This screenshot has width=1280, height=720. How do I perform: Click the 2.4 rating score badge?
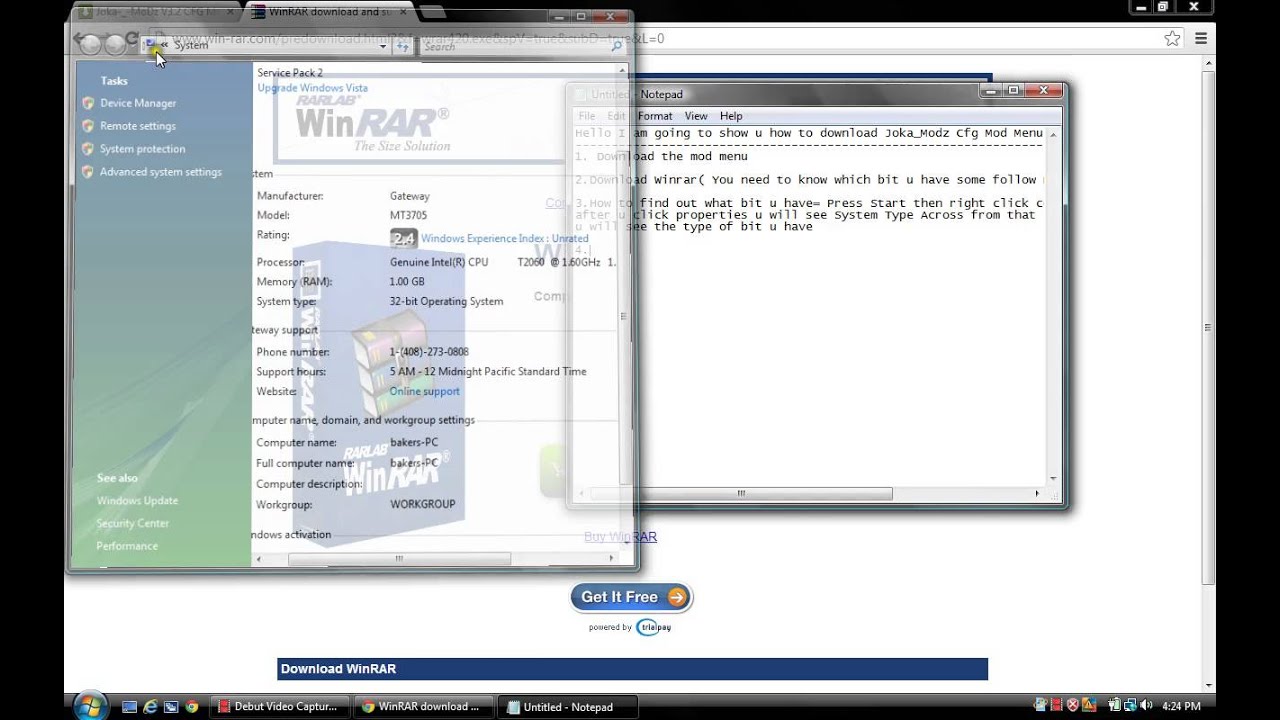point(403,238)
